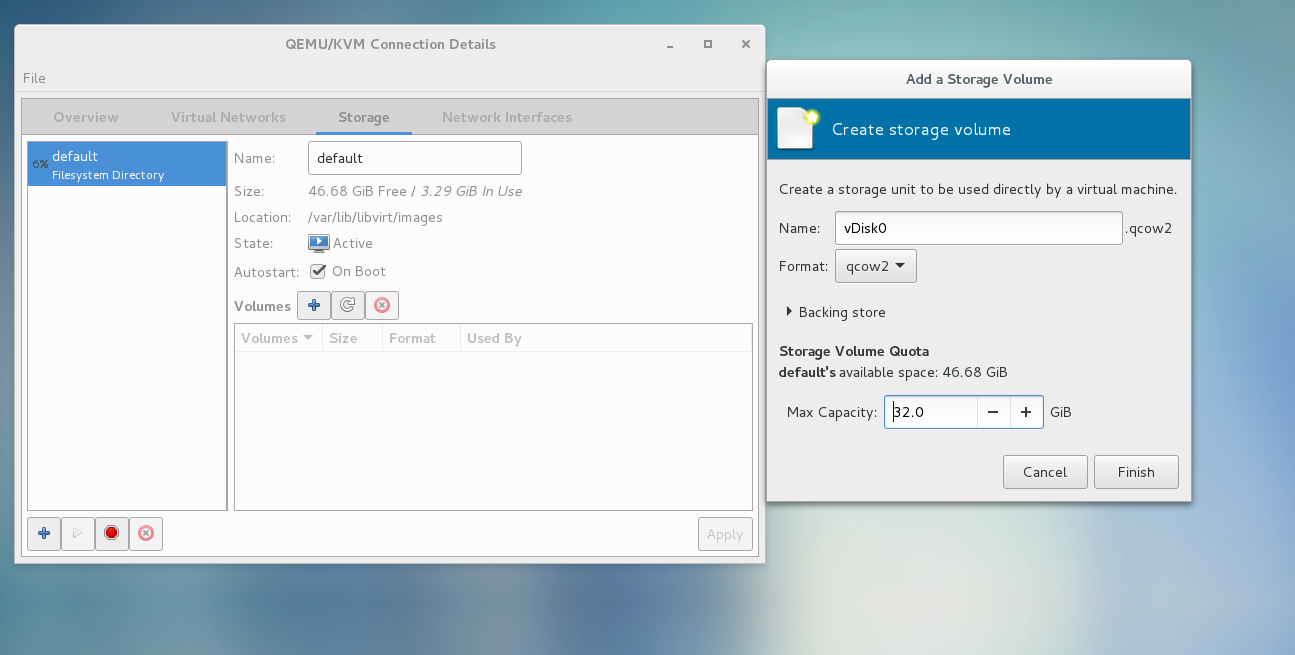Expand the Backing store section

point(837,312)
